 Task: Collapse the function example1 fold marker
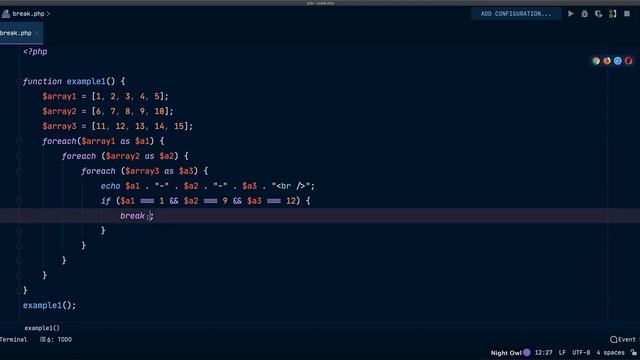[19, 82]
